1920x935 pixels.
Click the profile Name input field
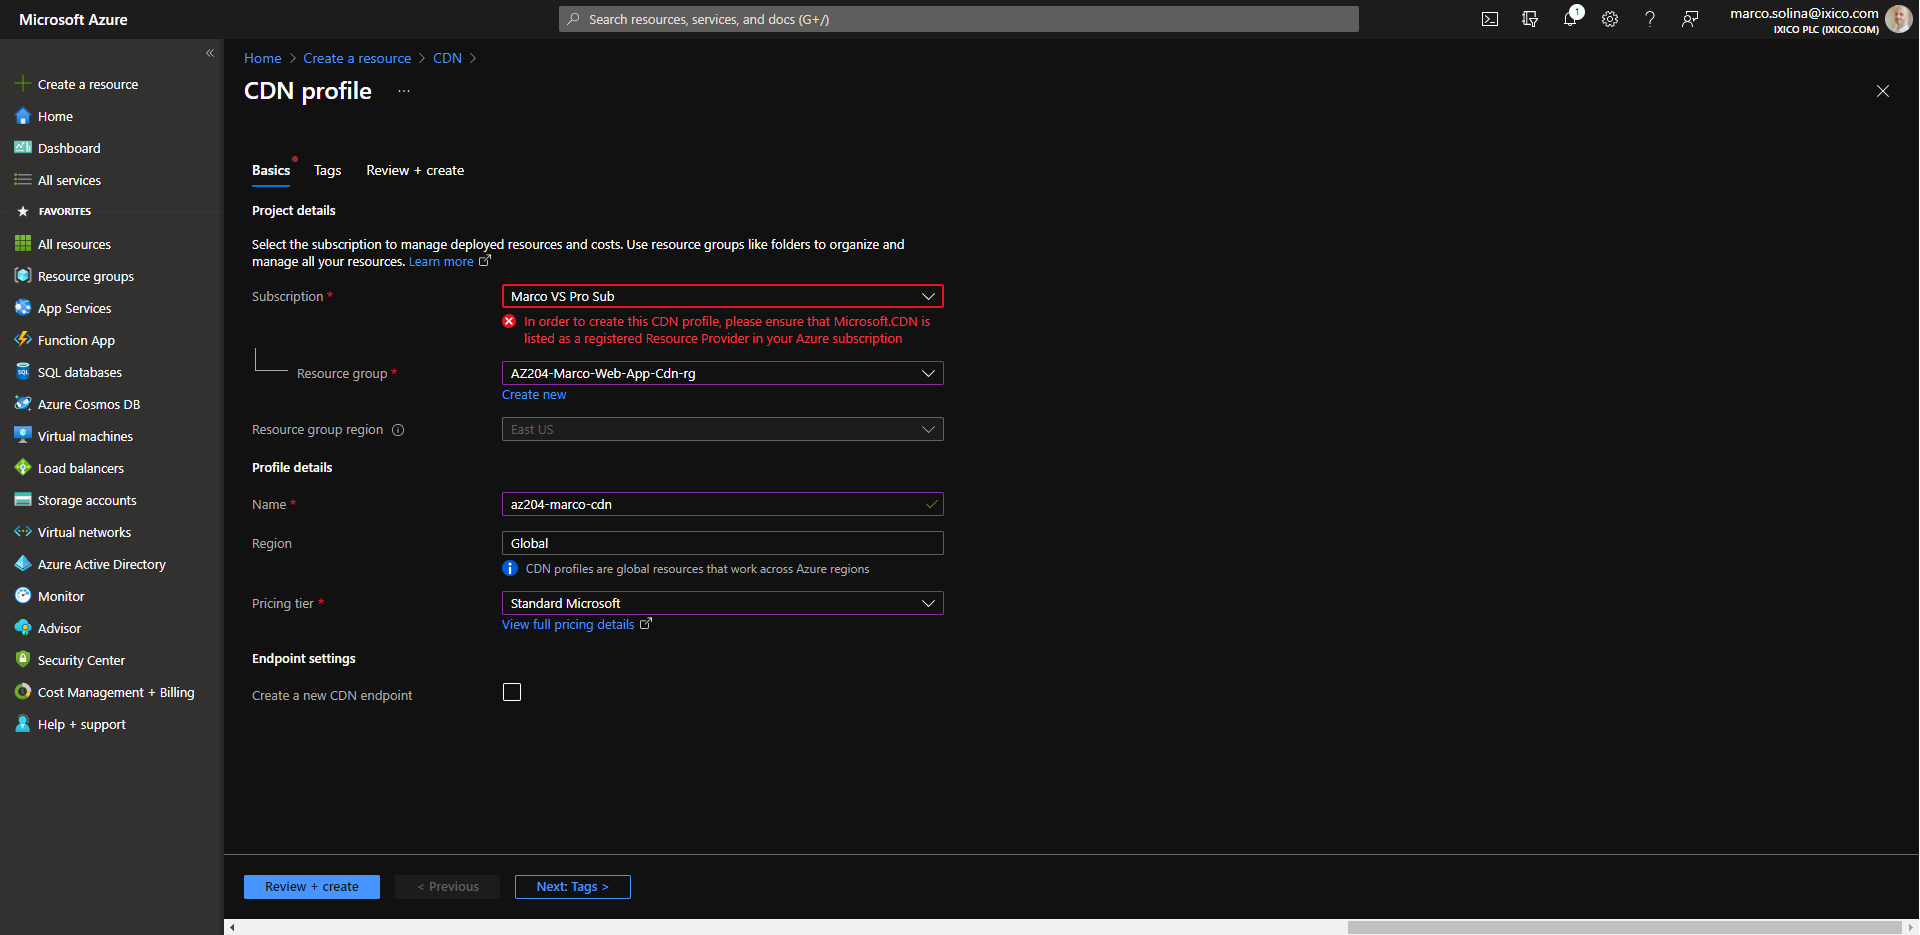(x=722, y=504)
